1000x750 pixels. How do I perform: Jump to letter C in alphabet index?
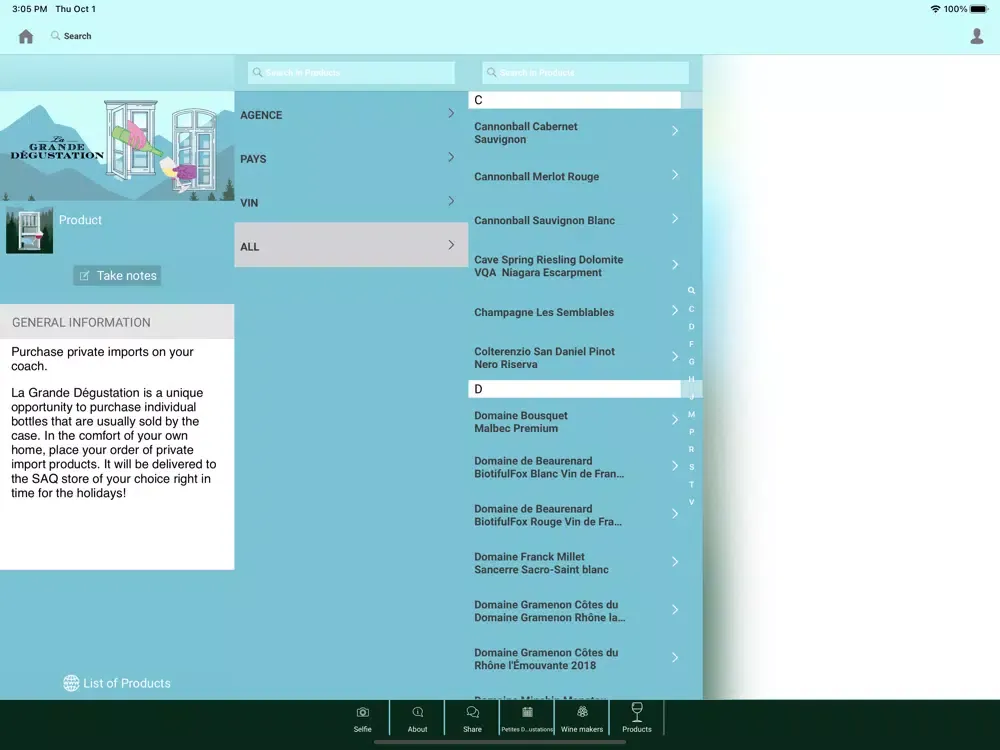(x=691, y=309)
